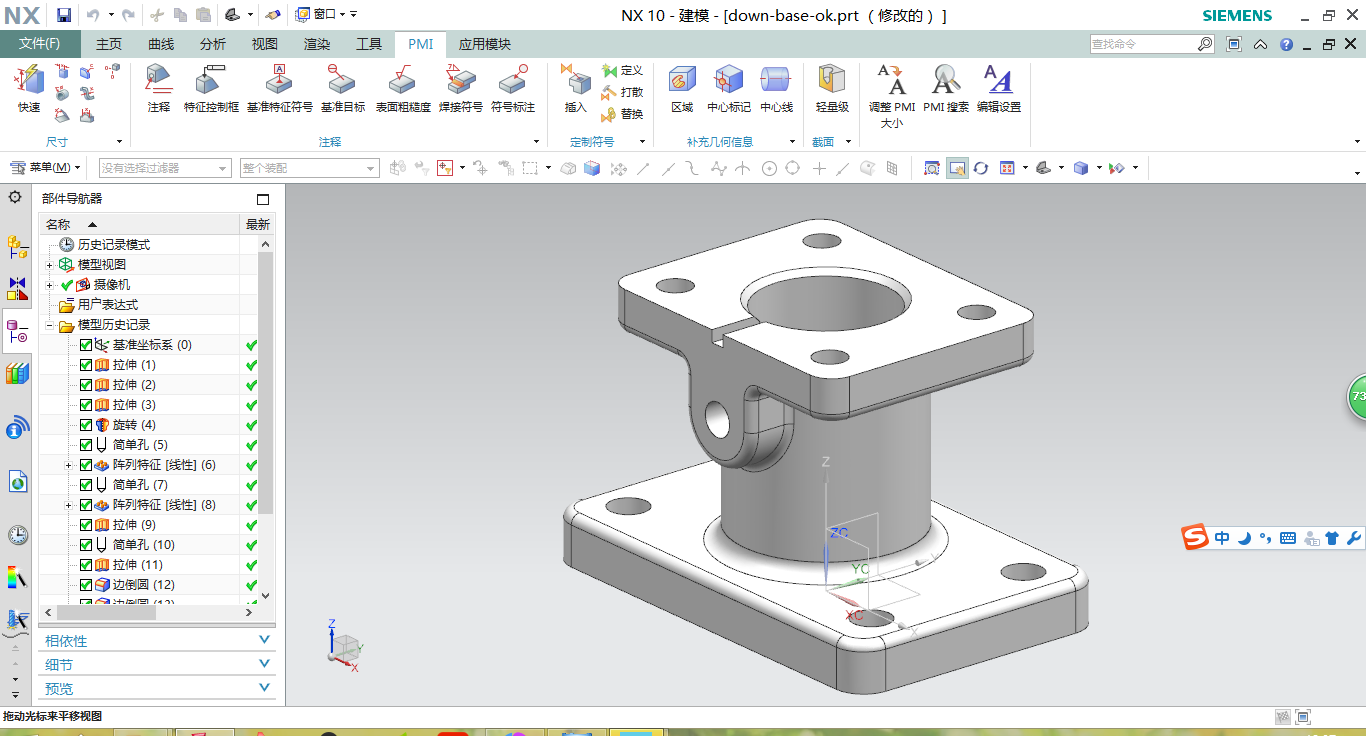Click the 轻量级 lightweight section tool

tap(832, 89)
